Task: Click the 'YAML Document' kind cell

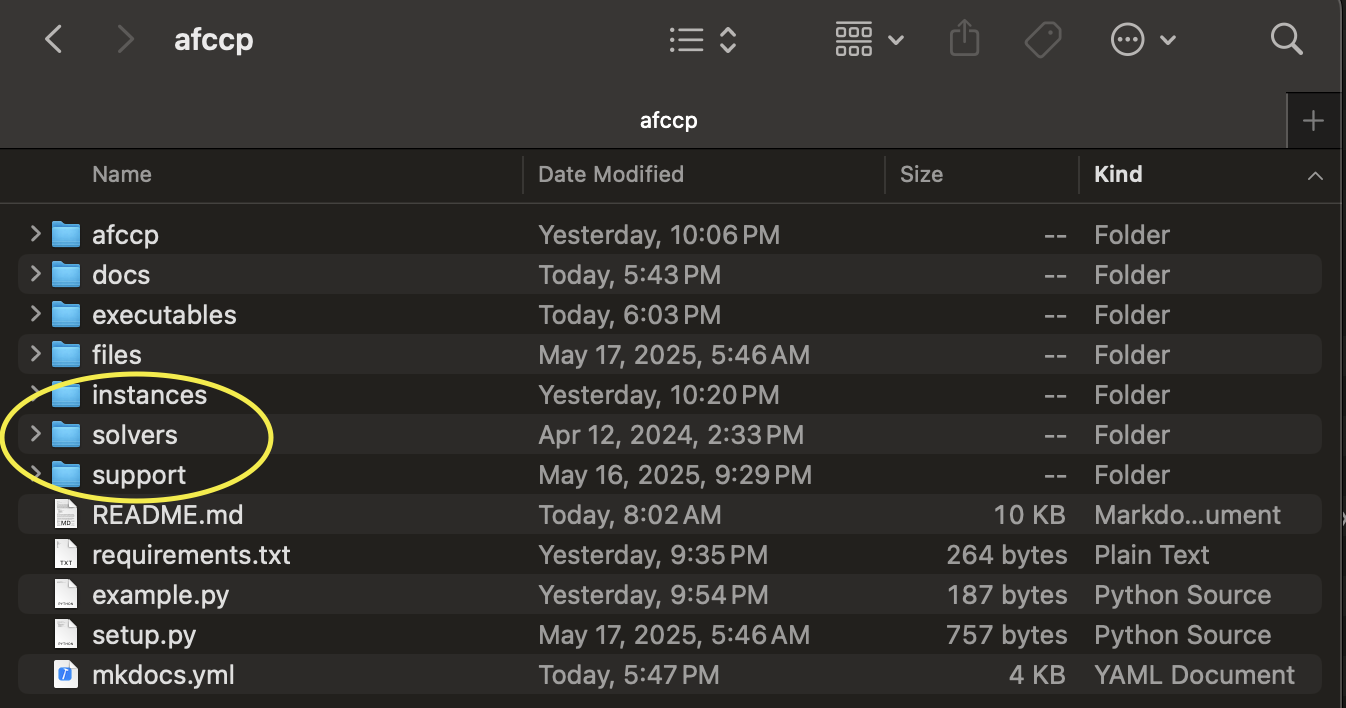Action: (x=1194, y=675)
